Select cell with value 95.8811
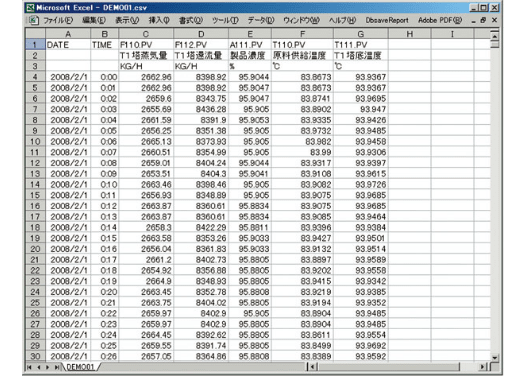 [x=250, y=227]
